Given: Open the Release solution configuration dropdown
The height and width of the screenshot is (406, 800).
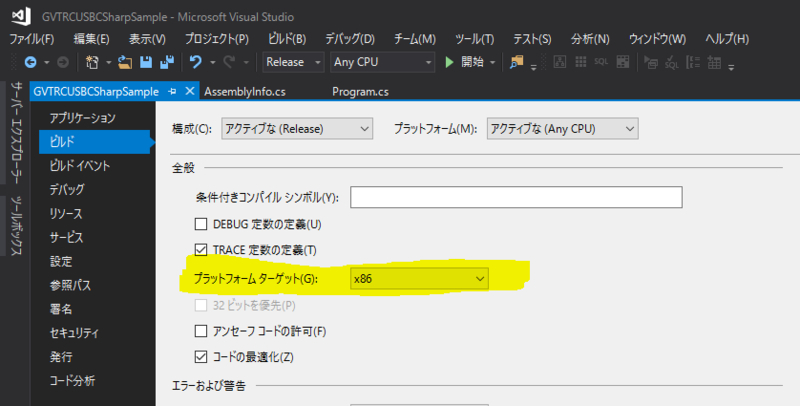Looking at the screenshot, I should click(x=293, y=62).
